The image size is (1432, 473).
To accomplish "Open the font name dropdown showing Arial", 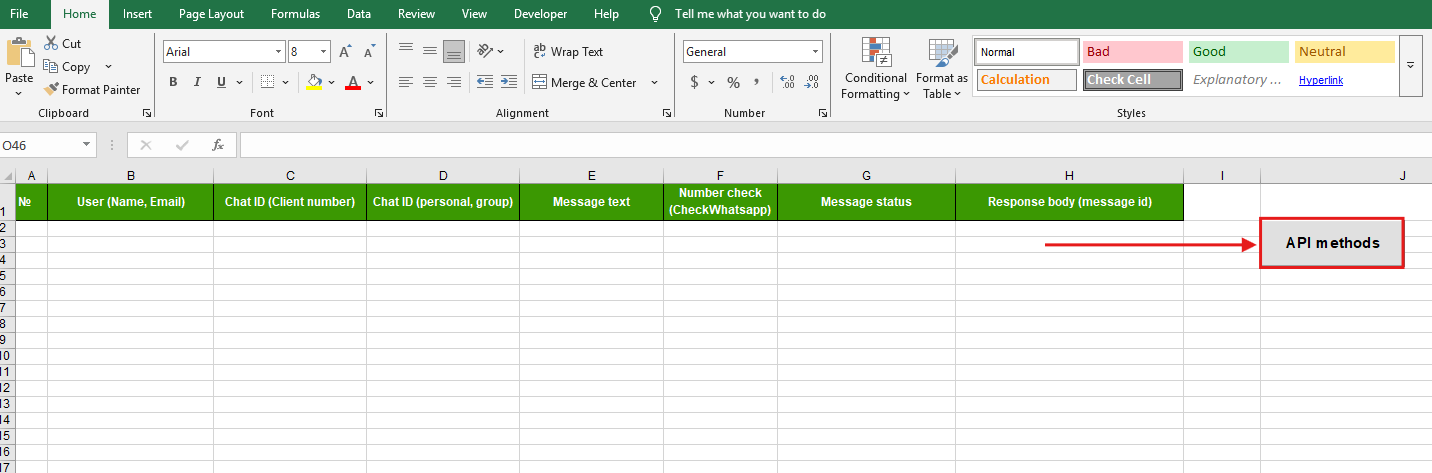I will [278, 52].
